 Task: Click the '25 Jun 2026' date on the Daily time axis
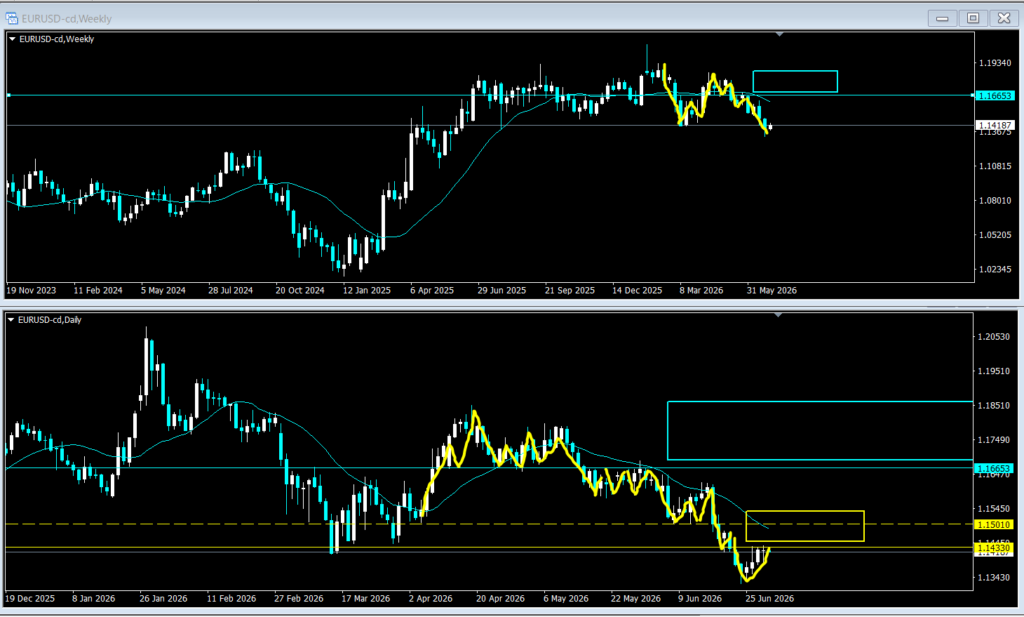coord(770,599)
